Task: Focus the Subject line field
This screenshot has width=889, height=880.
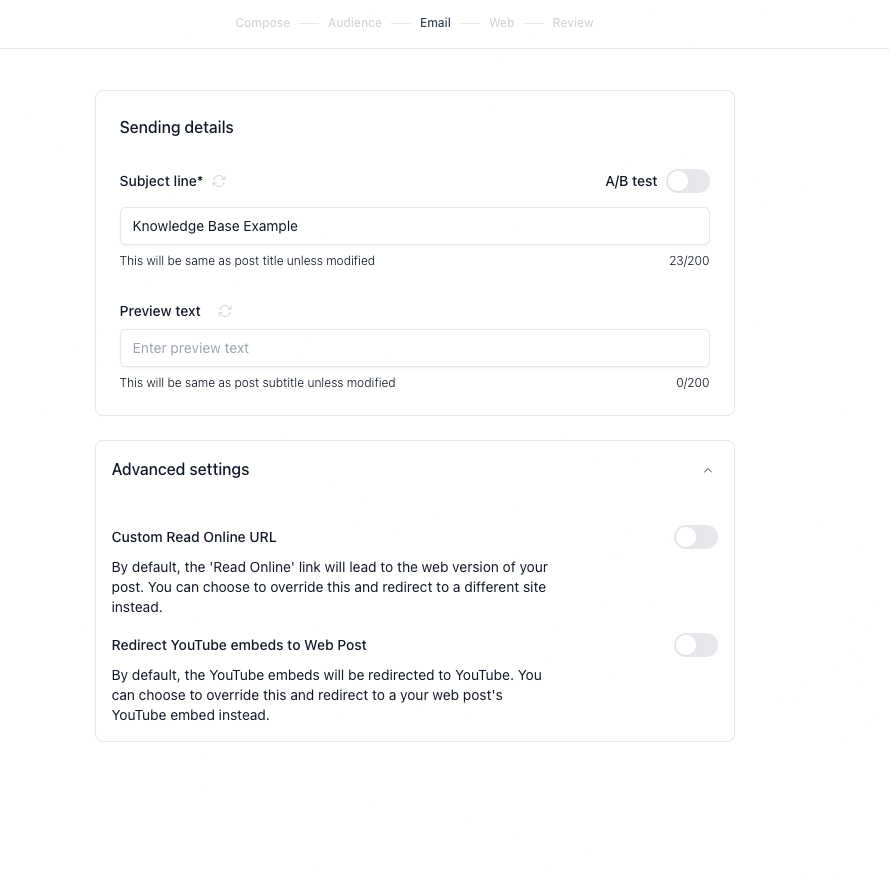Action: click(x=414, y=226)
